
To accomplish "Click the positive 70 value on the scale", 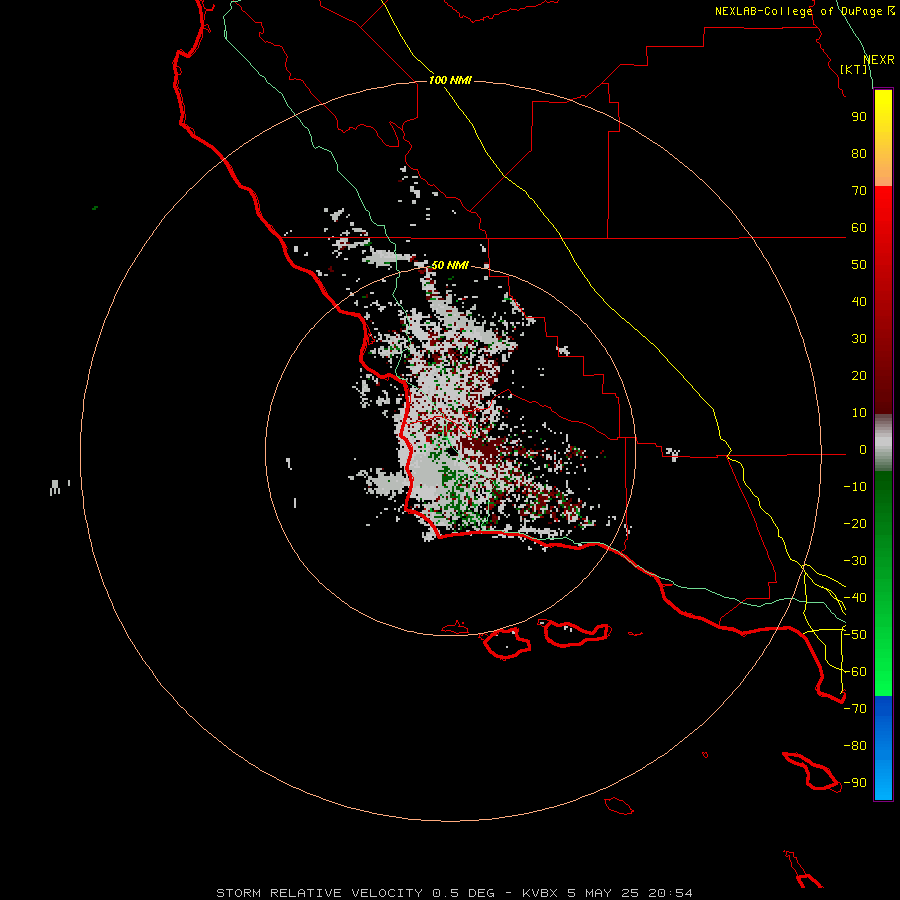I will coord(859,191).
